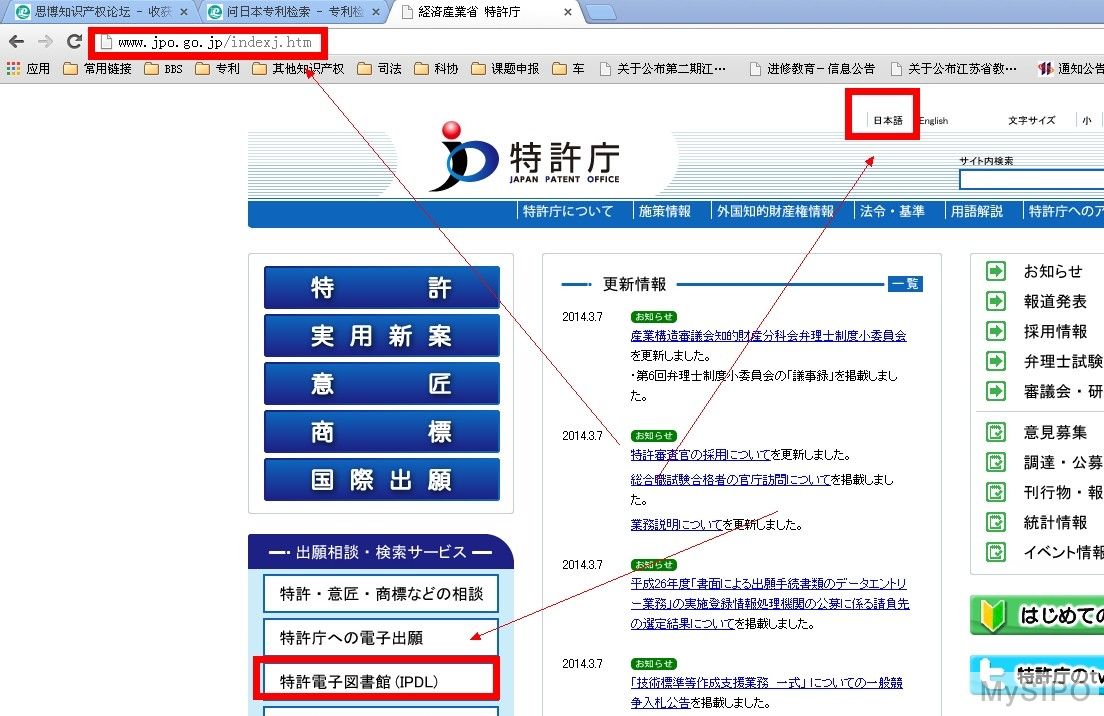Click the browser reload button
The width and height of the screenshot is (1104, 716).
tap(74, 42)
